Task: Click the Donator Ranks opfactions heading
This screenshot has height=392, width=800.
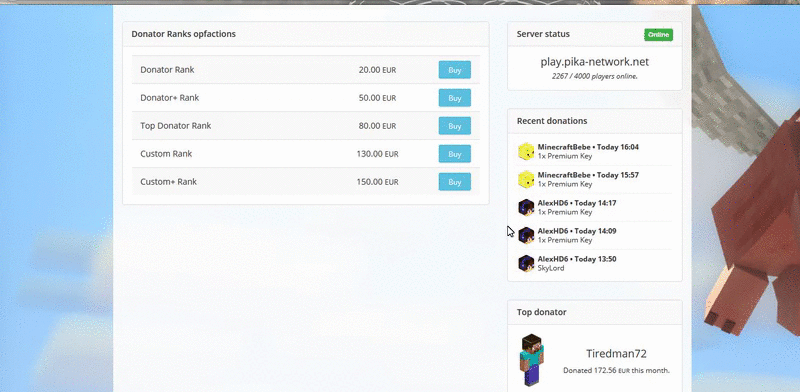Action: (184, 34)
